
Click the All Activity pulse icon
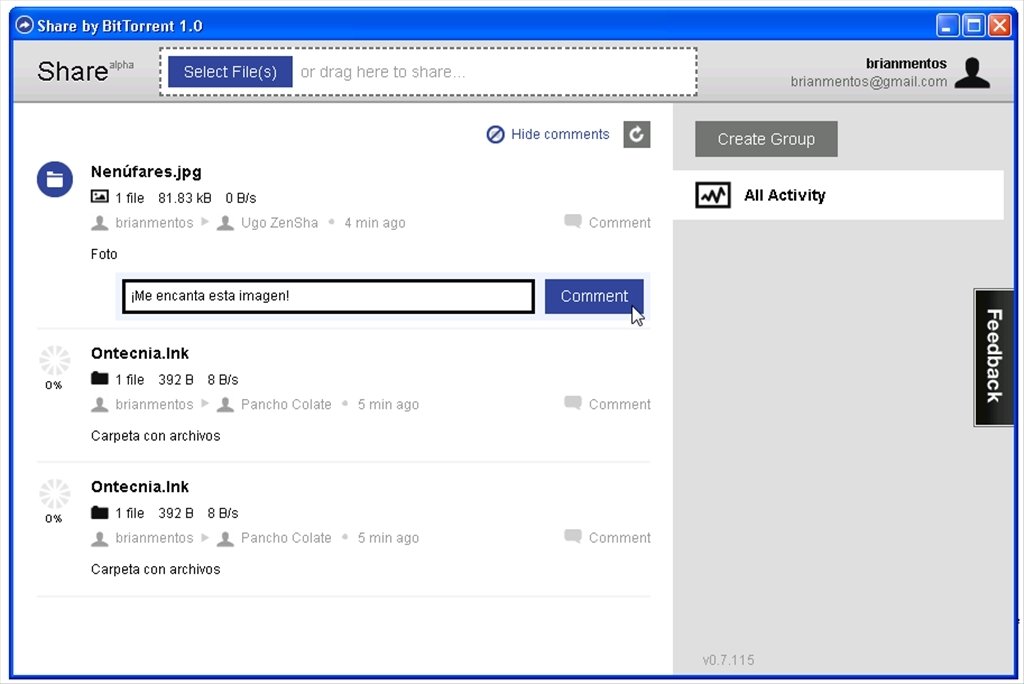[x=712, y=195]
